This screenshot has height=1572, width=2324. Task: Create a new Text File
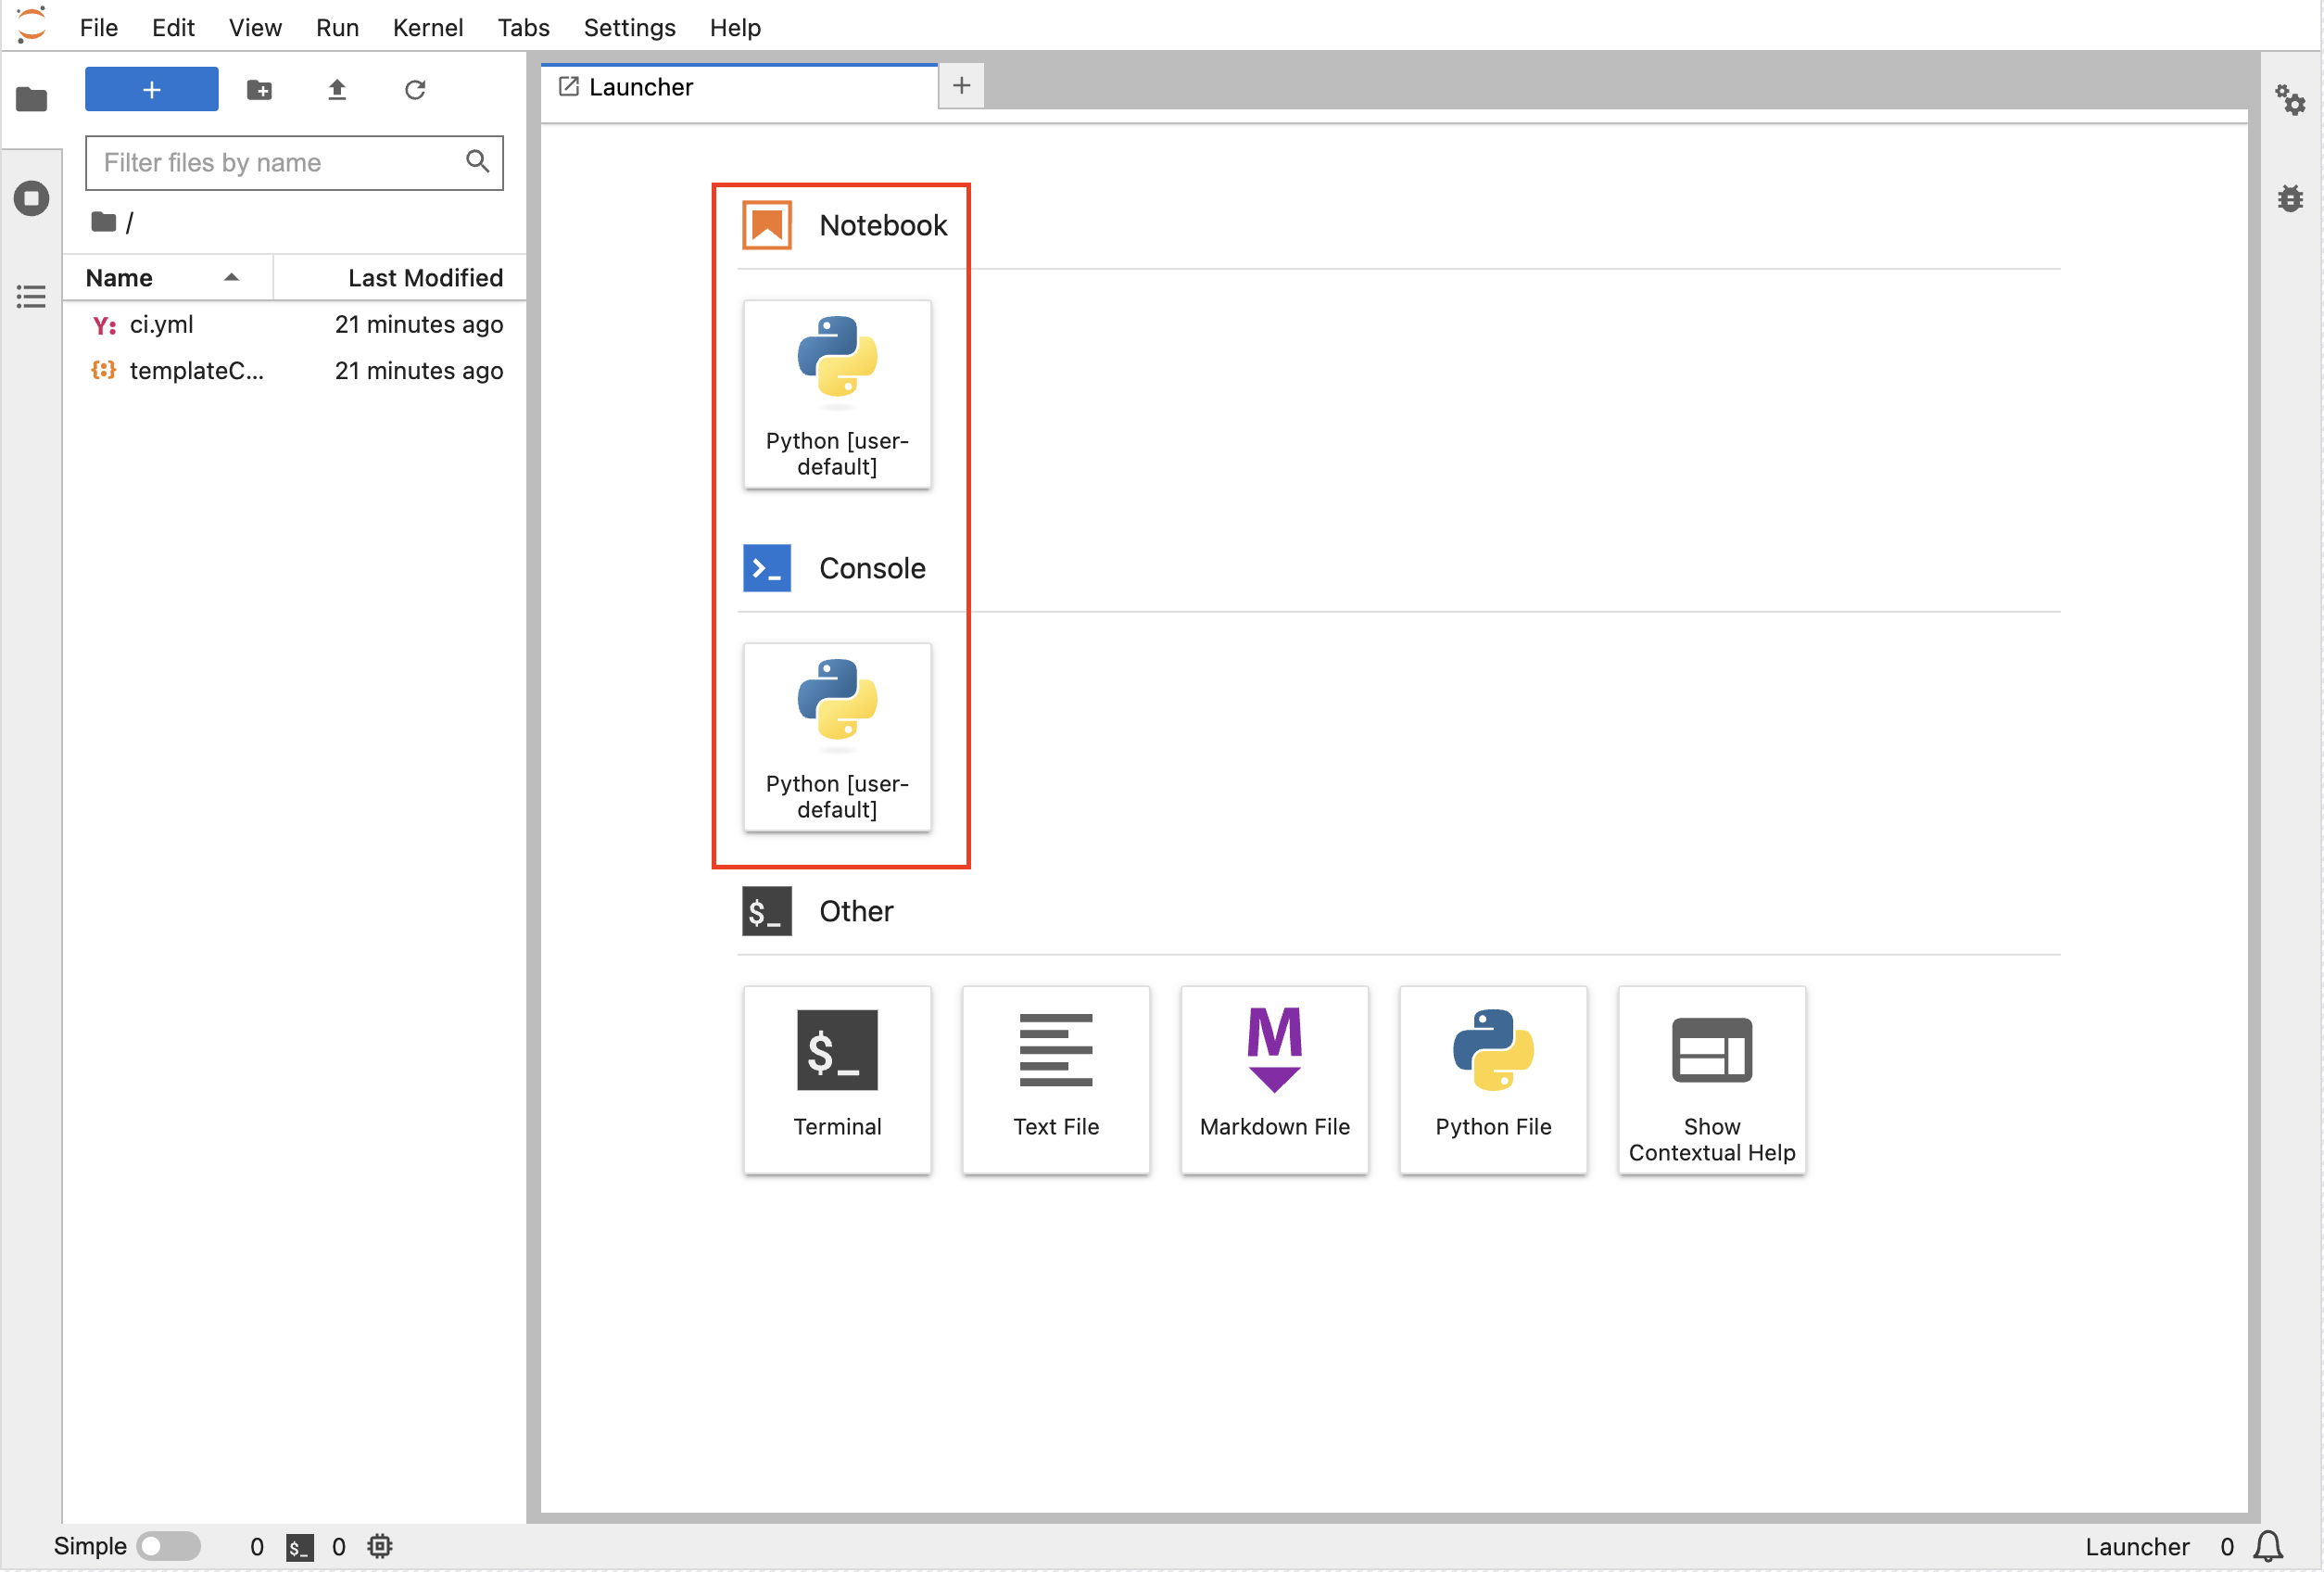tap(1056, 1080)
